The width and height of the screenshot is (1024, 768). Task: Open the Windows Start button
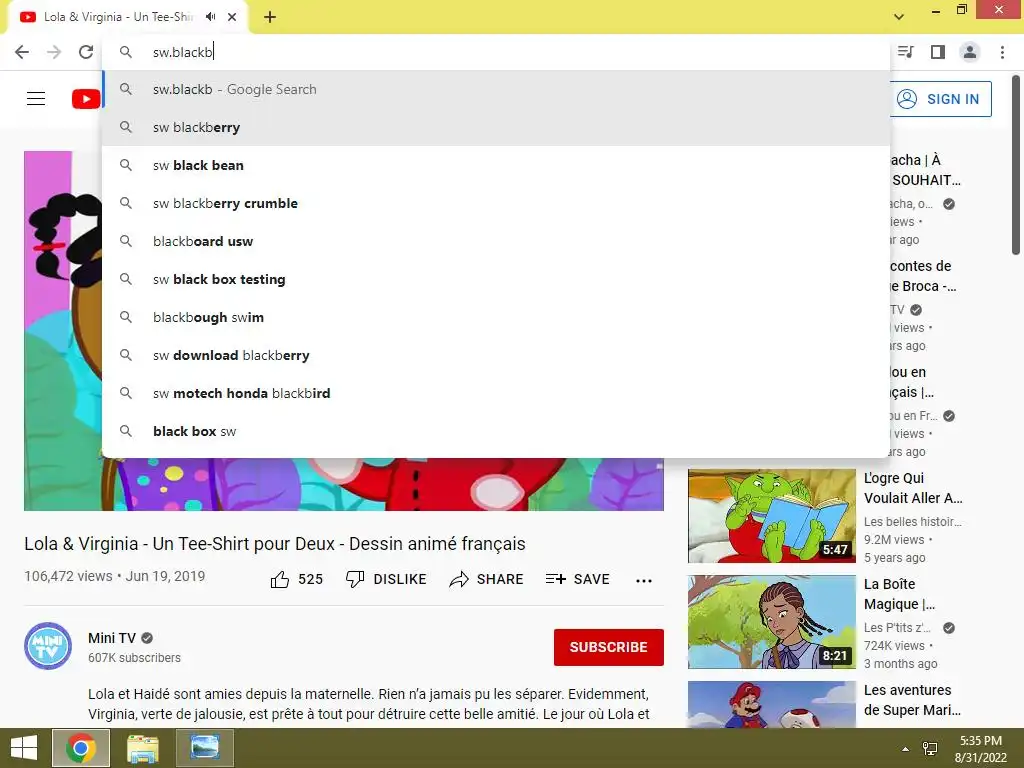pos(24,748)
